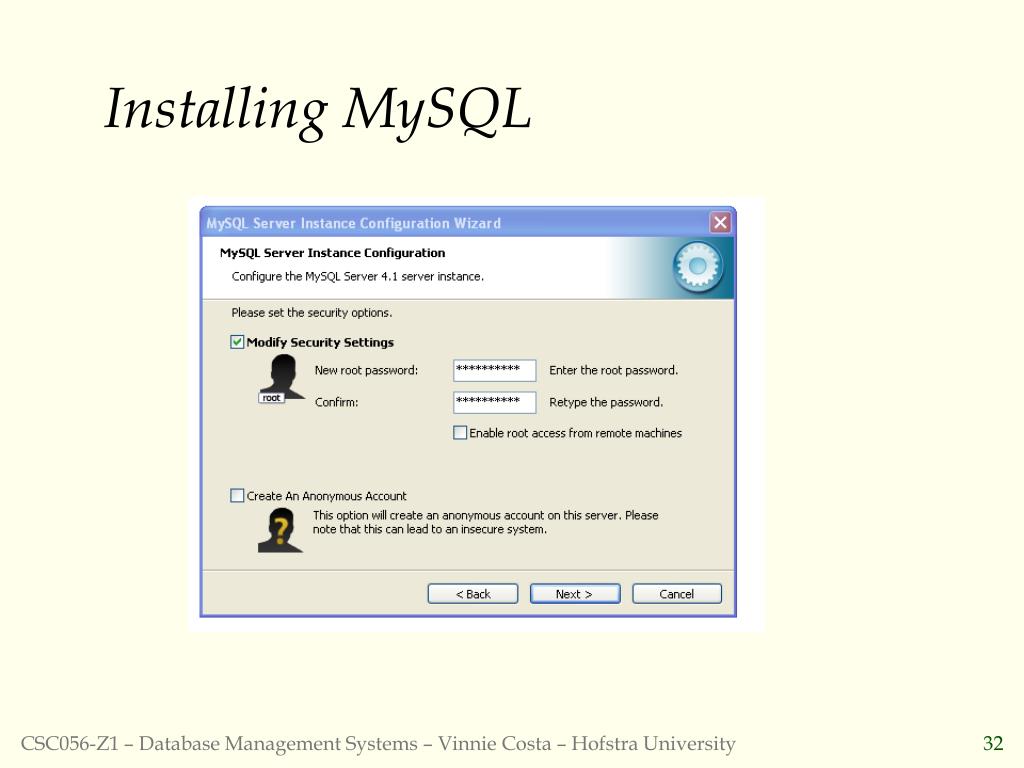The height and width of the screenshot is (768, 1024).
Task: Click 'Enter the root password.' hint text
Action: click(x=613, y=370)
